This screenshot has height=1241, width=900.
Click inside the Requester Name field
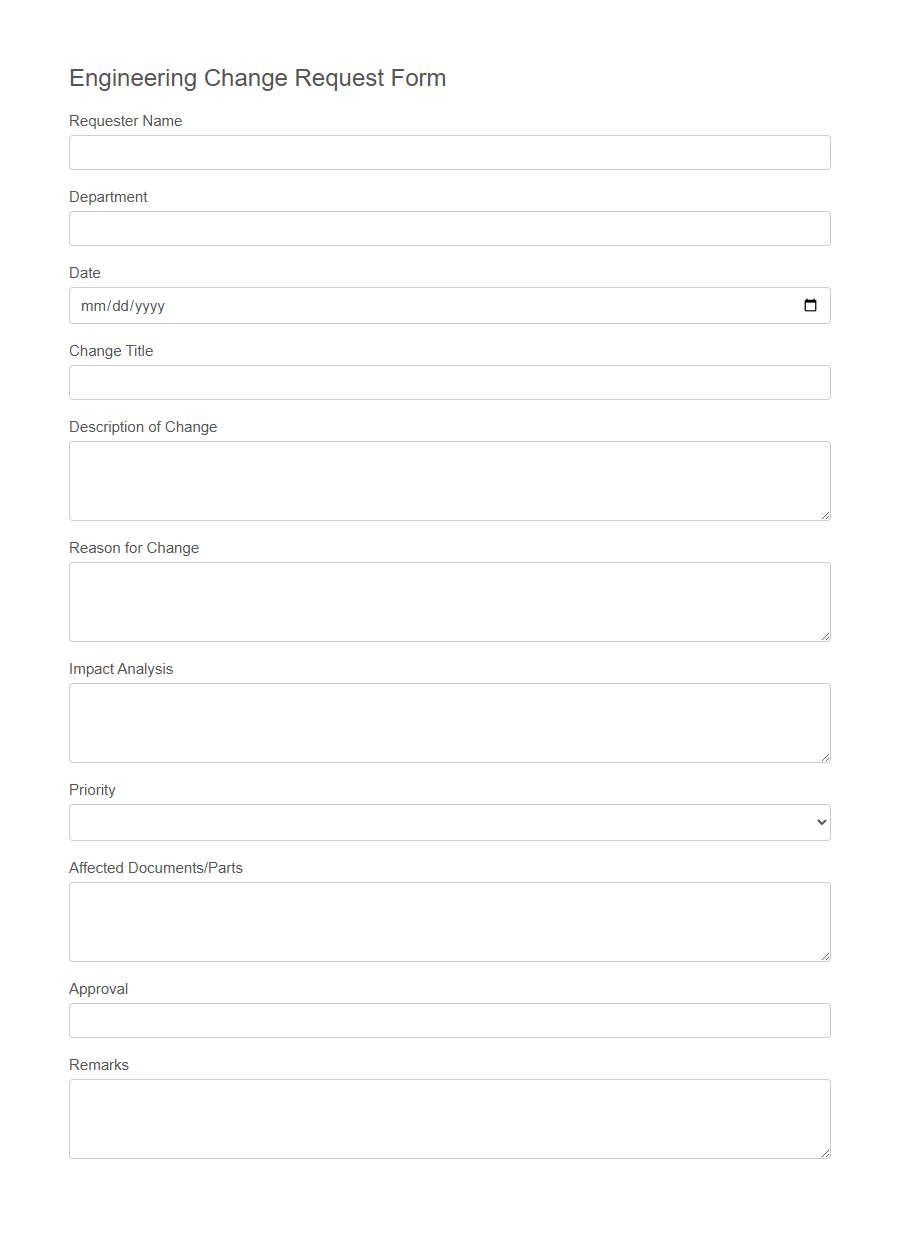coord(450,152)
